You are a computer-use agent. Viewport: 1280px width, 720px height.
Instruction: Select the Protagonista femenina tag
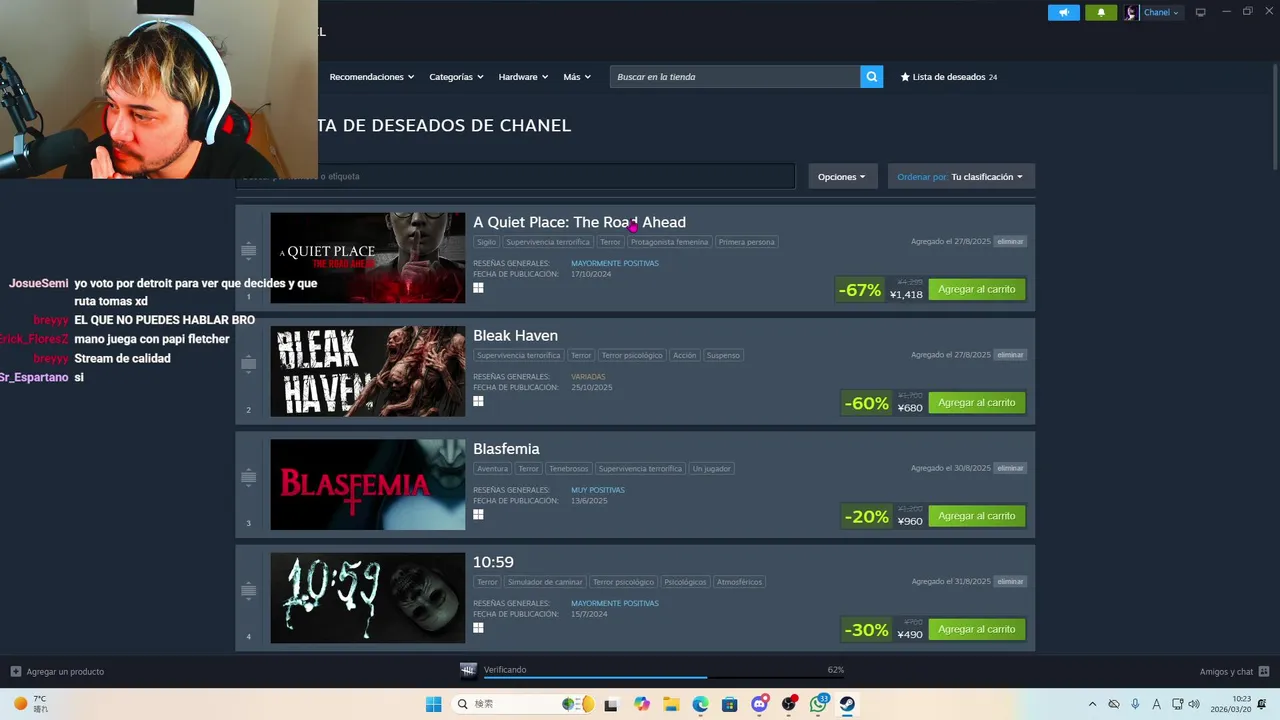click(669, 242)
